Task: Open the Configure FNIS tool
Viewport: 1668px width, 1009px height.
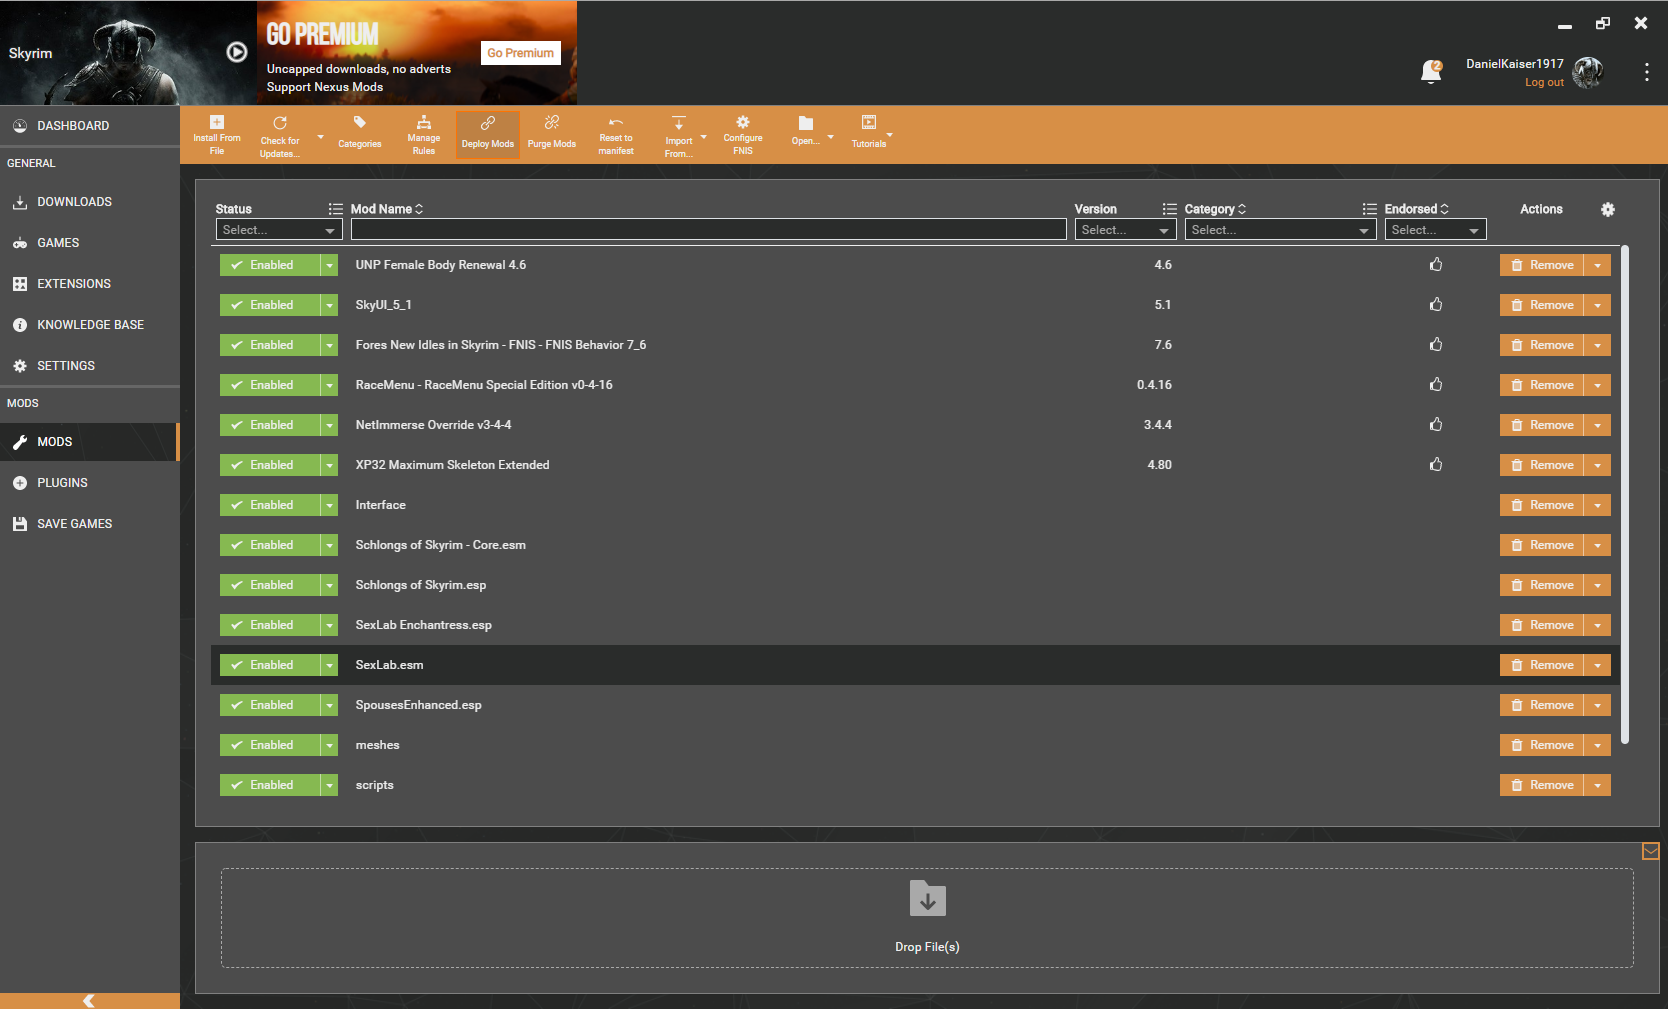Action: point(743,134)
